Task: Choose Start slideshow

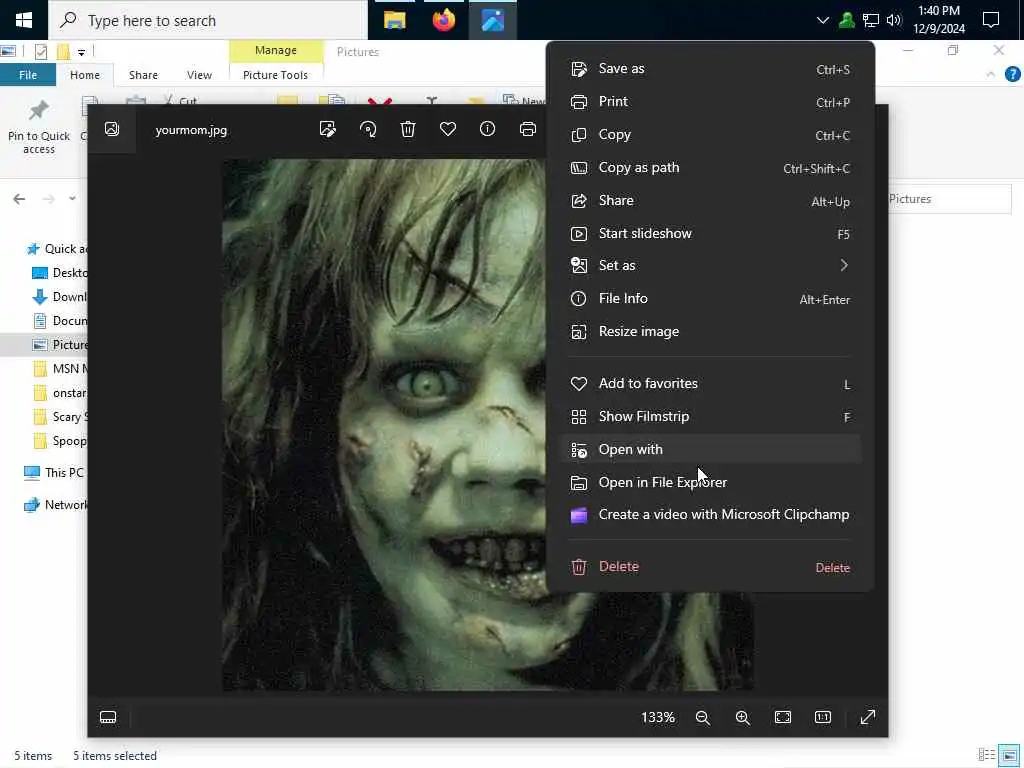Action: pos(711,234)
